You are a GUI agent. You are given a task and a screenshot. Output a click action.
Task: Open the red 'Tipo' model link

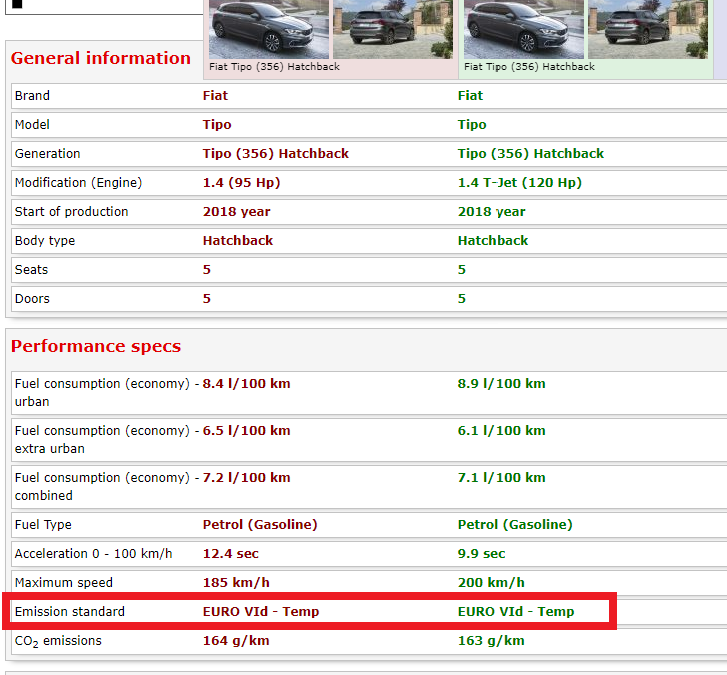[x=217, y=125]
